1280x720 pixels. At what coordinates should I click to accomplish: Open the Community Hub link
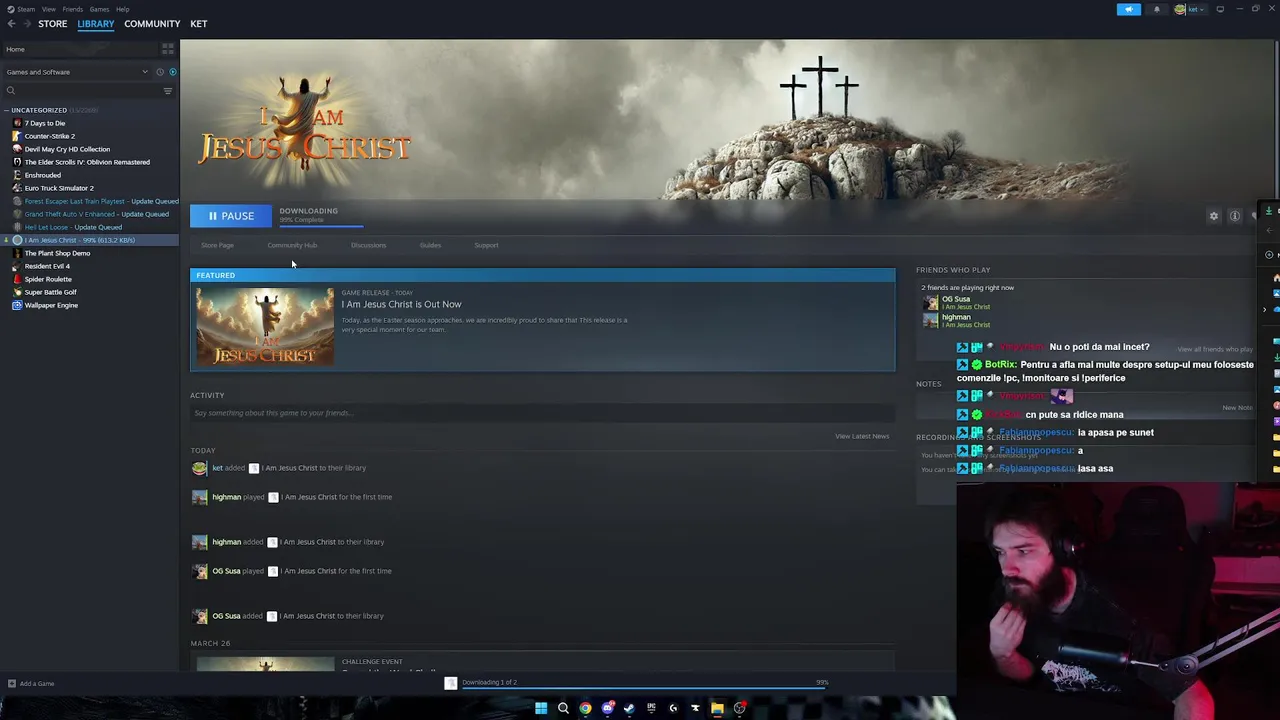pyautogui.click(x=292, y=245)
